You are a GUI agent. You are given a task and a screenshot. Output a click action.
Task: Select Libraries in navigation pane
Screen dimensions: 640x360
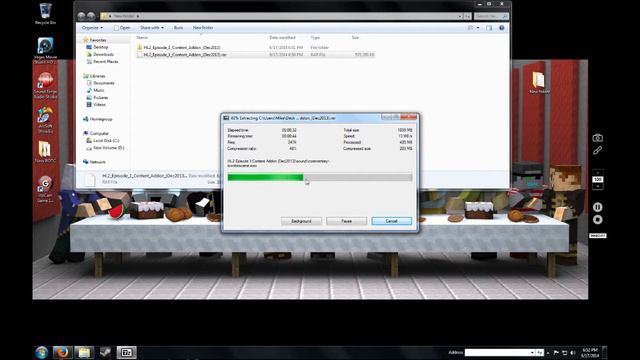(x=94, y=76)
